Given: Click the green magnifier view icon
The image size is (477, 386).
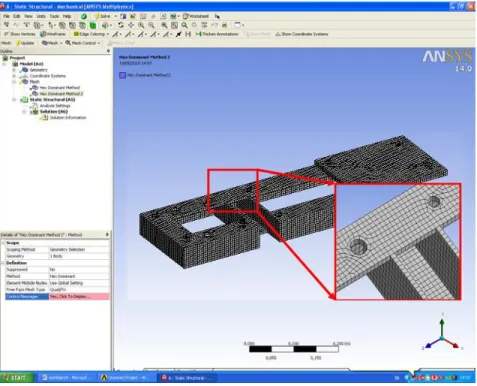Looking at the screenshot, I should (184, 25).
